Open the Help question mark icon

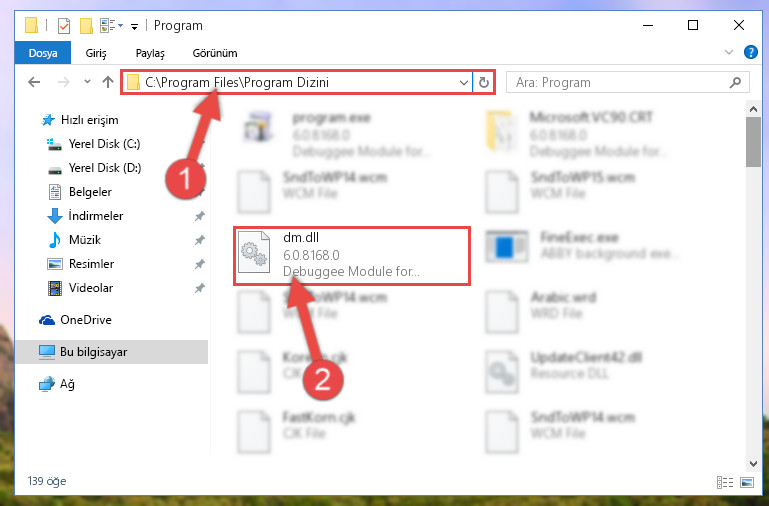tap(750, 52)
